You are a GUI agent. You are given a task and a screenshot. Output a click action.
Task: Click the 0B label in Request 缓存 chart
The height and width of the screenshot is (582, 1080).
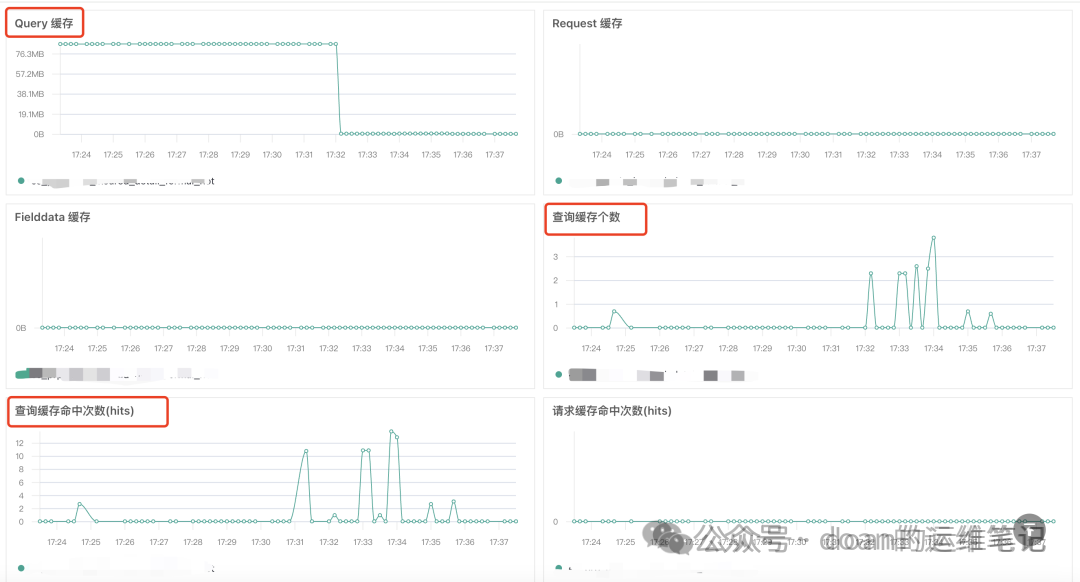click(x=559, y=134)
